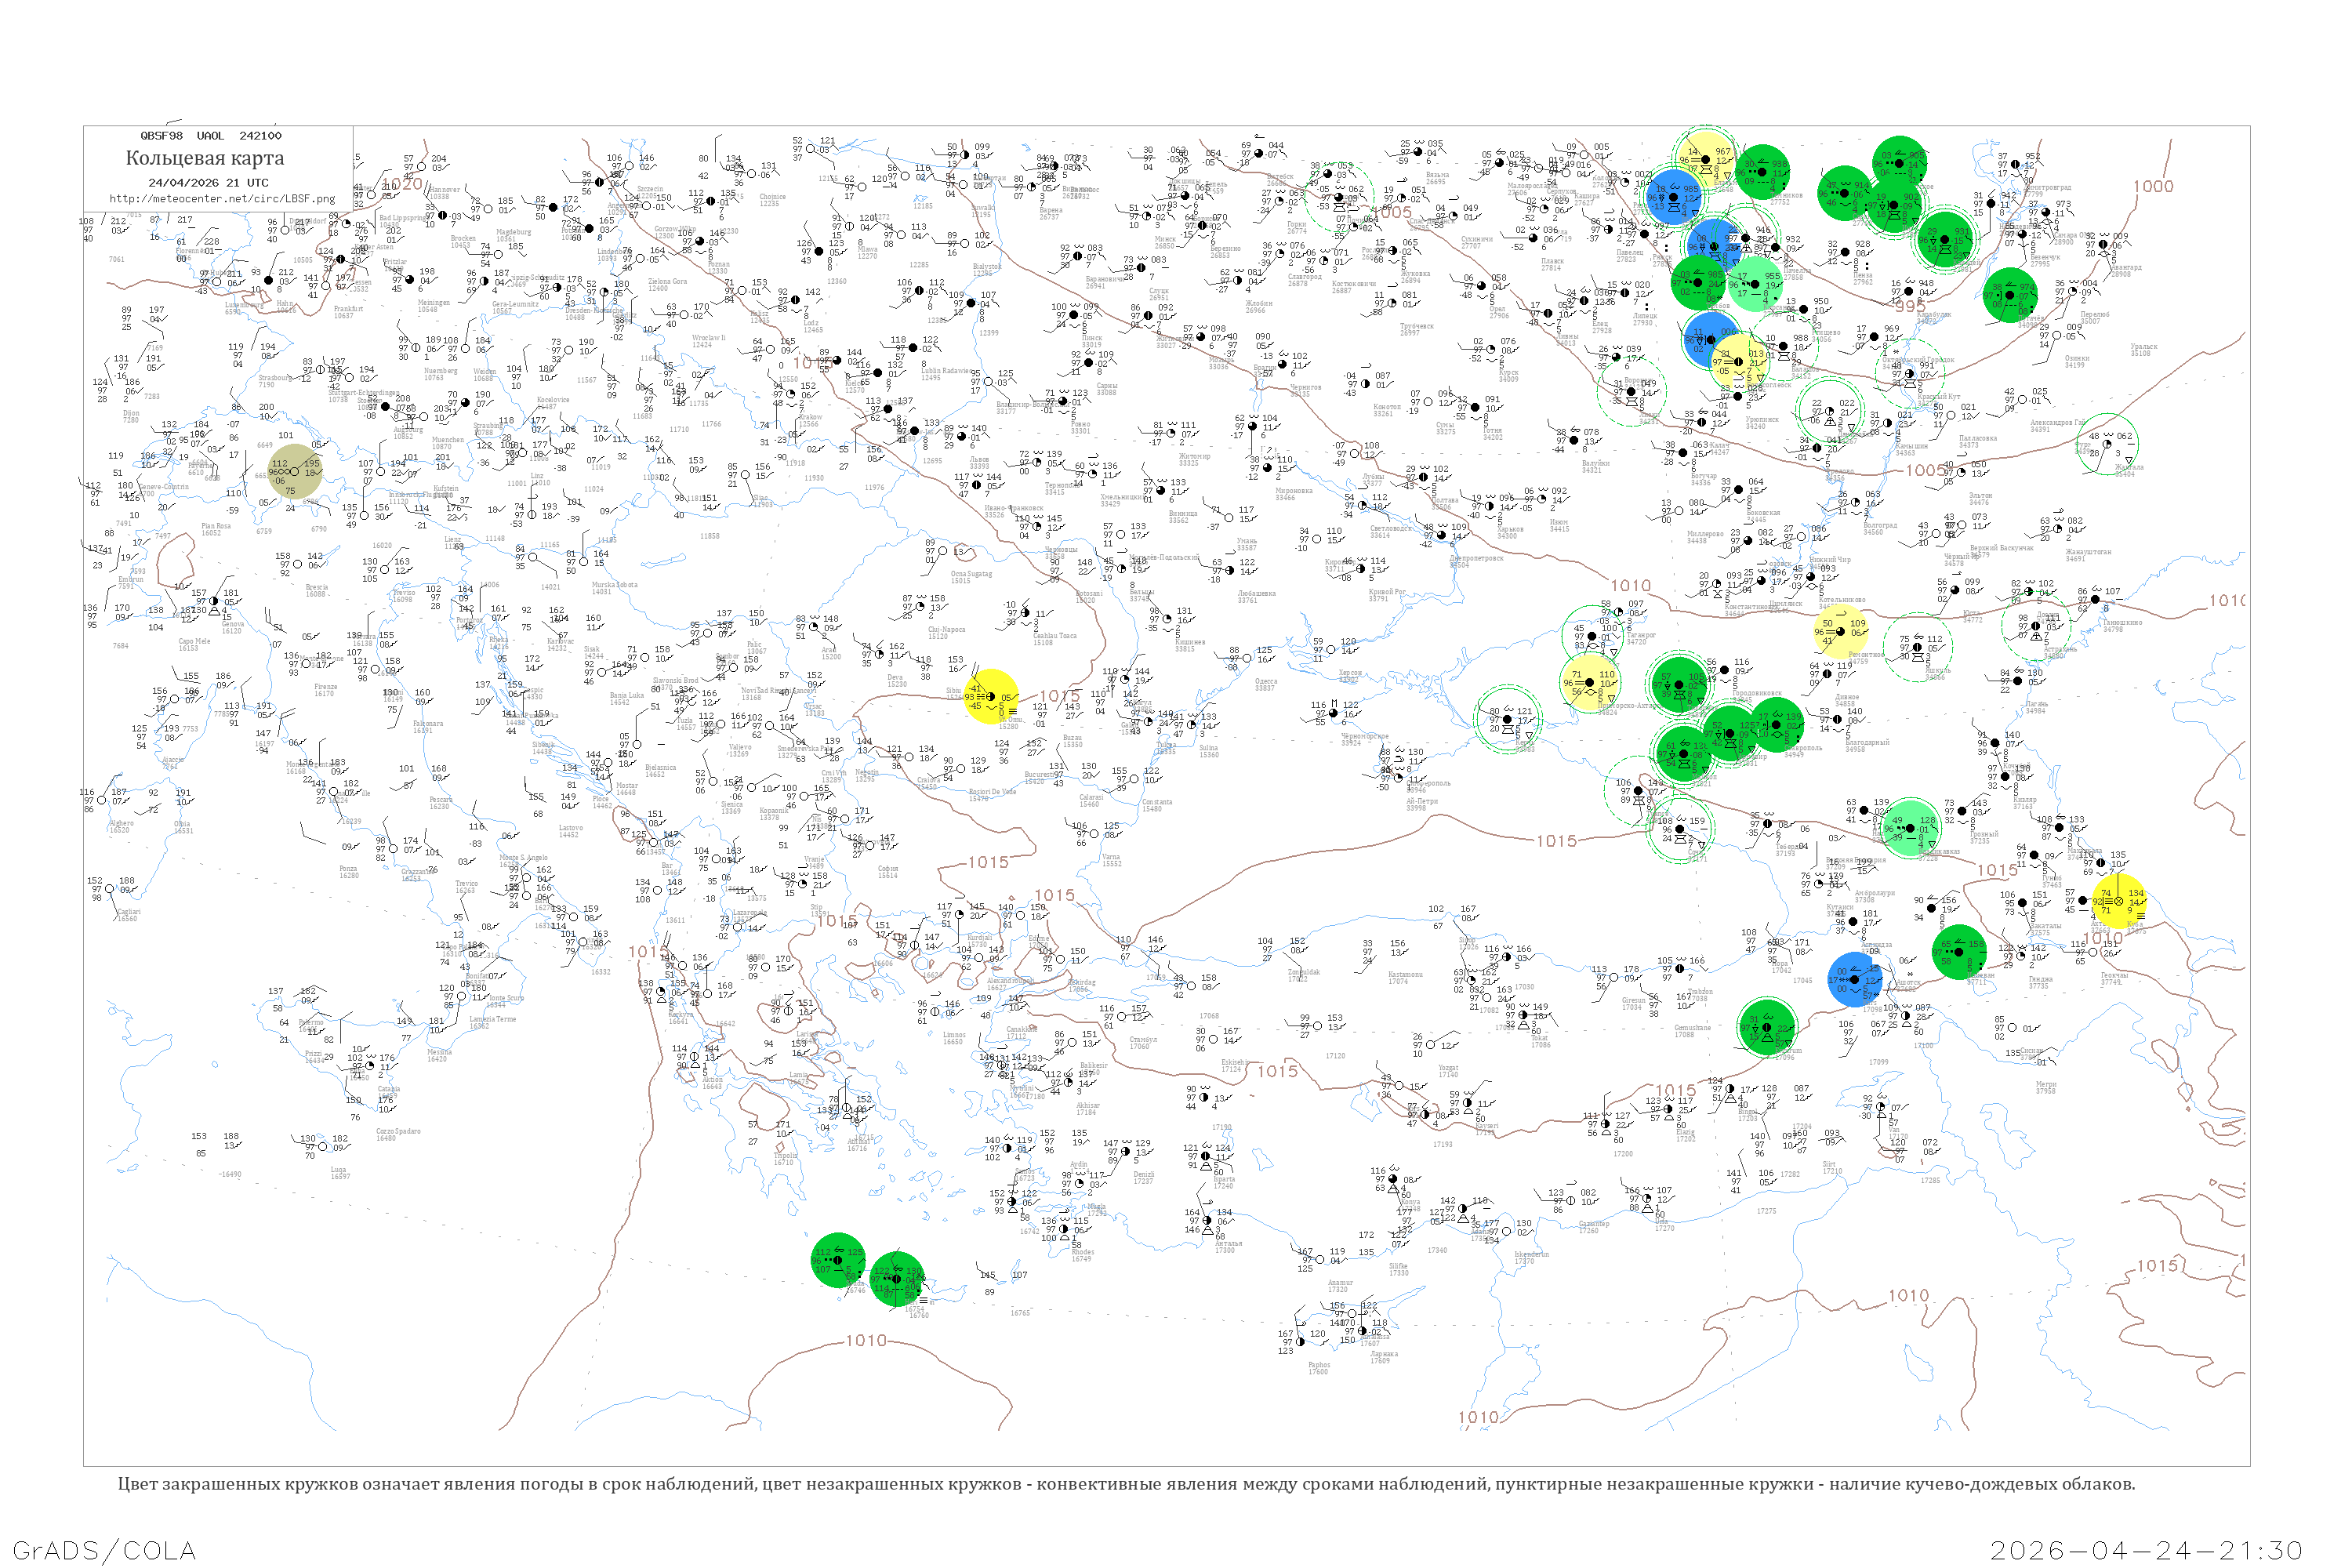Click the green circle at Erzurum station
2352x1568 pixels.
1766,1026
